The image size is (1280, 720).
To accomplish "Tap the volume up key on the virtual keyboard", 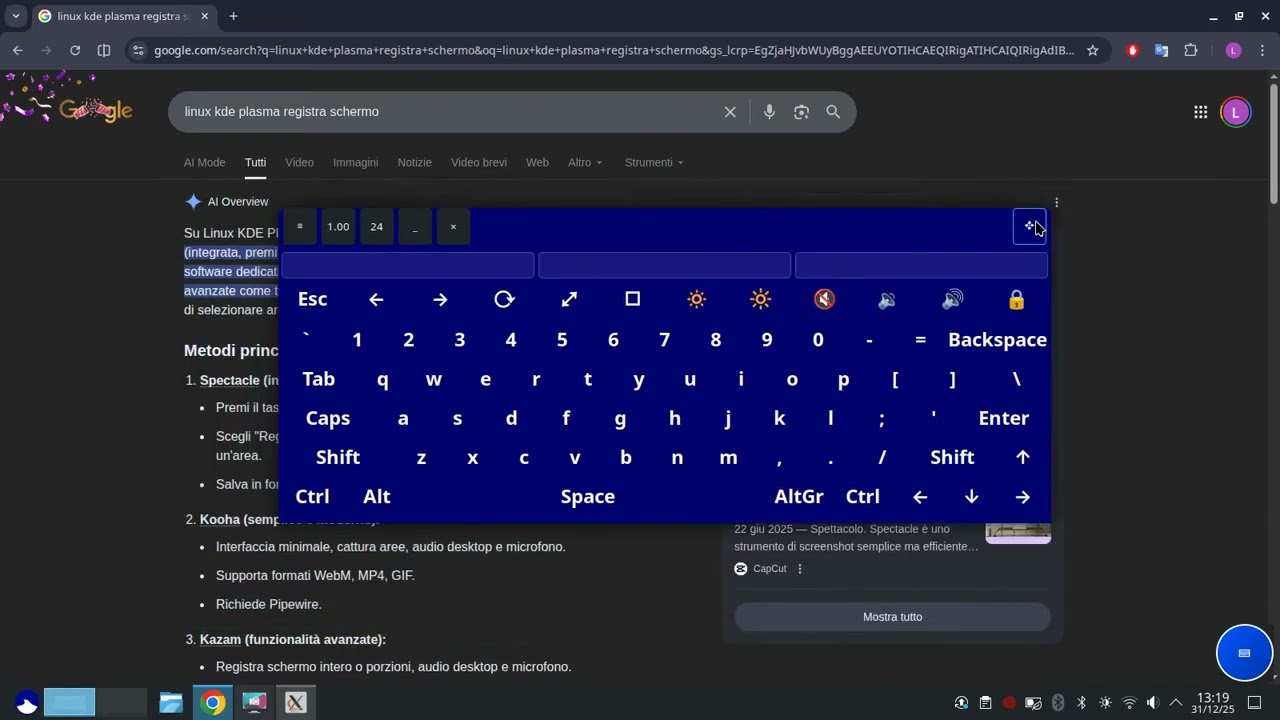I will click(952, 299).
